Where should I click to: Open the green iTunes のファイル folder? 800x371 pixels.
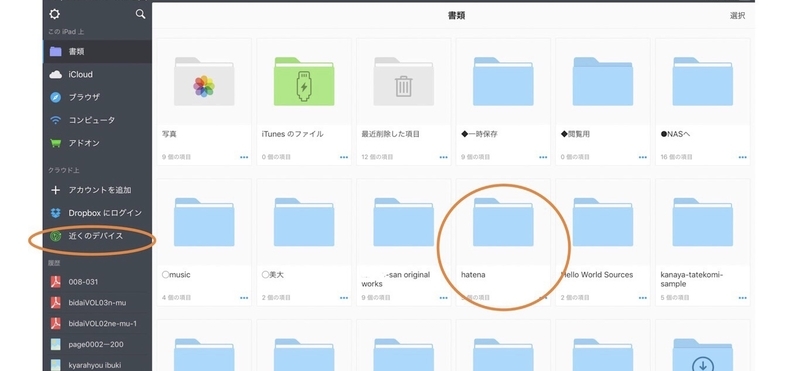coord(304,102)
